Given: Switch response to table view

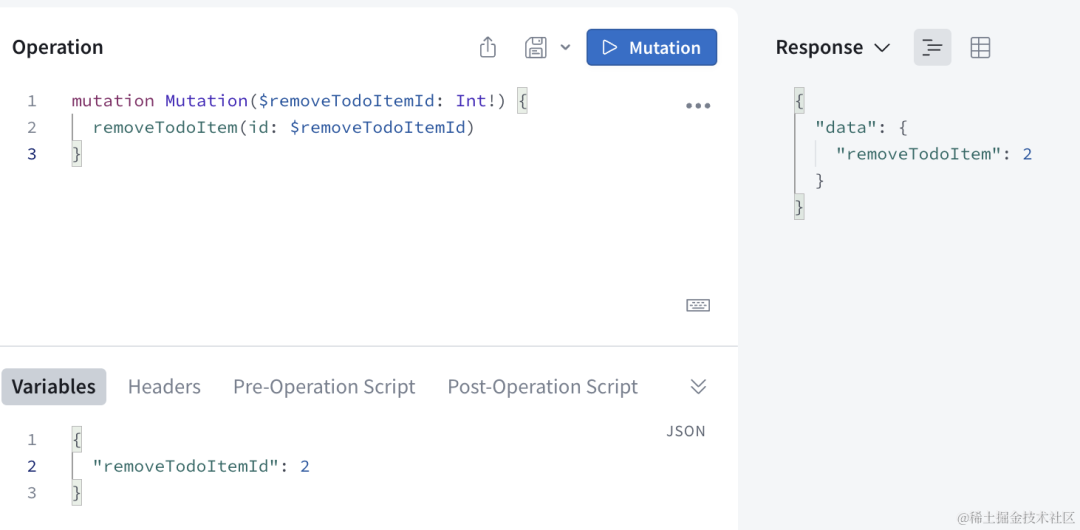Looking at the screenshot, I should (x=980, y=48).
